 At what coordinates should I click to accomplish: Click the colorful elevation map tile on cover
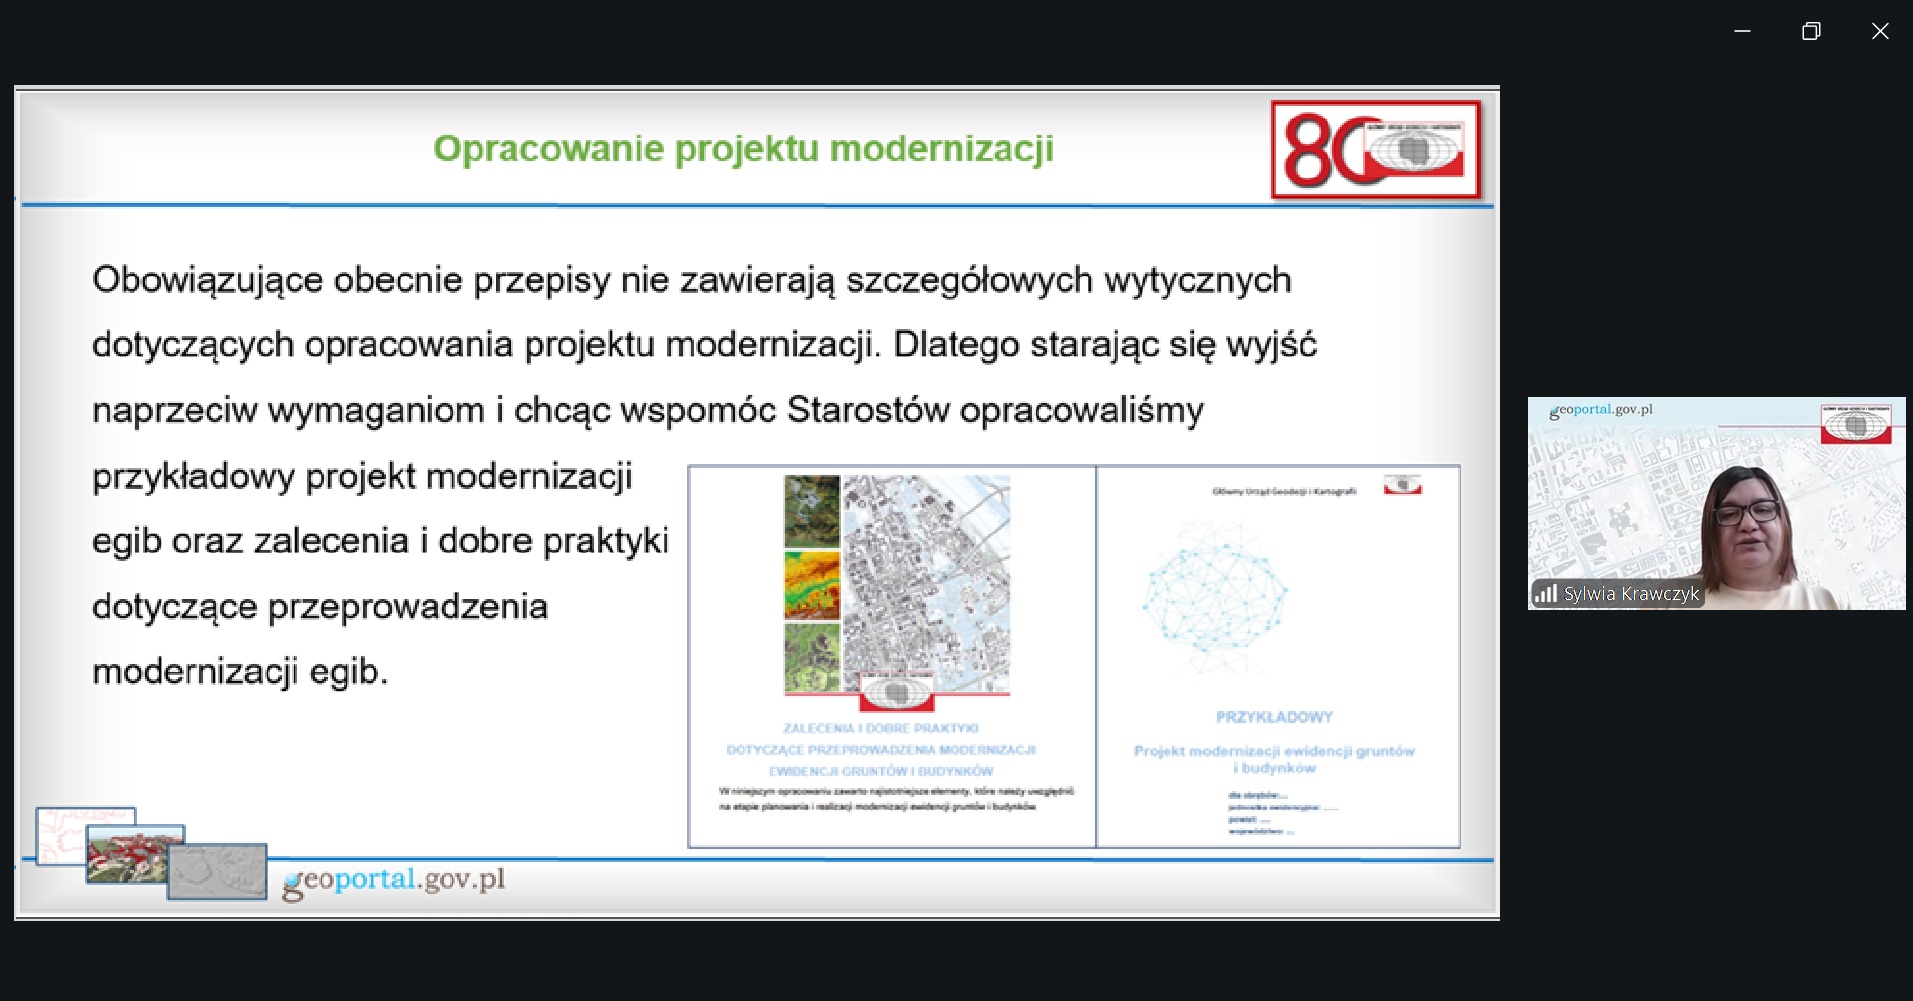[811, 586]
